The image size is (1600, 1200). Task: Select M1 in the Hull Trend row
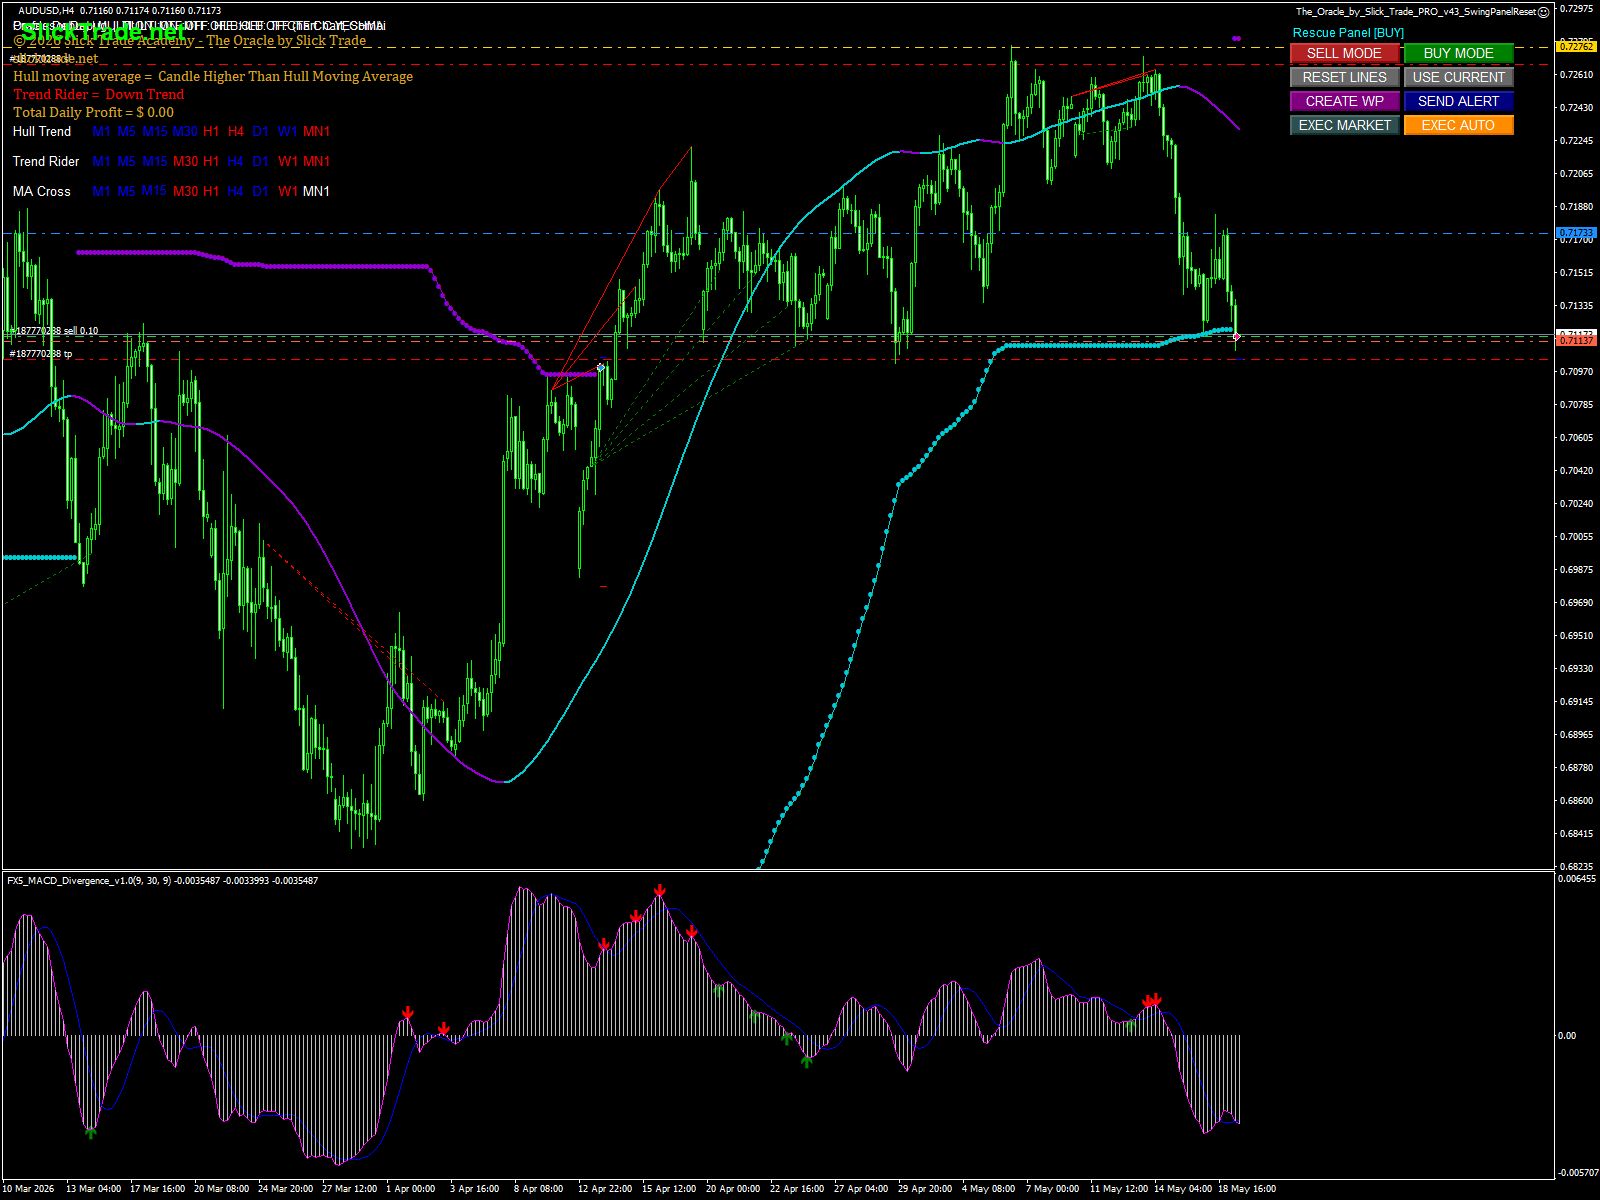click(x=102, y=131)
